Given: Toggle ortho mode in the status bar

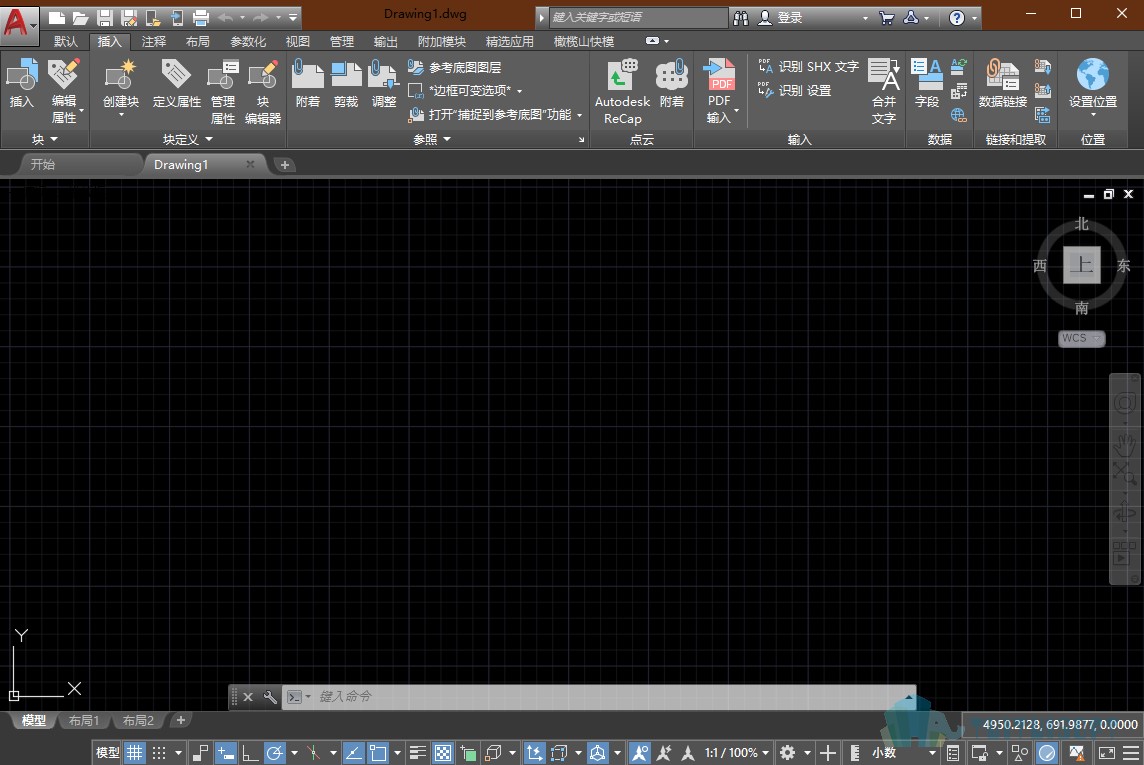Looking at the screenshot, I should 250,753.
